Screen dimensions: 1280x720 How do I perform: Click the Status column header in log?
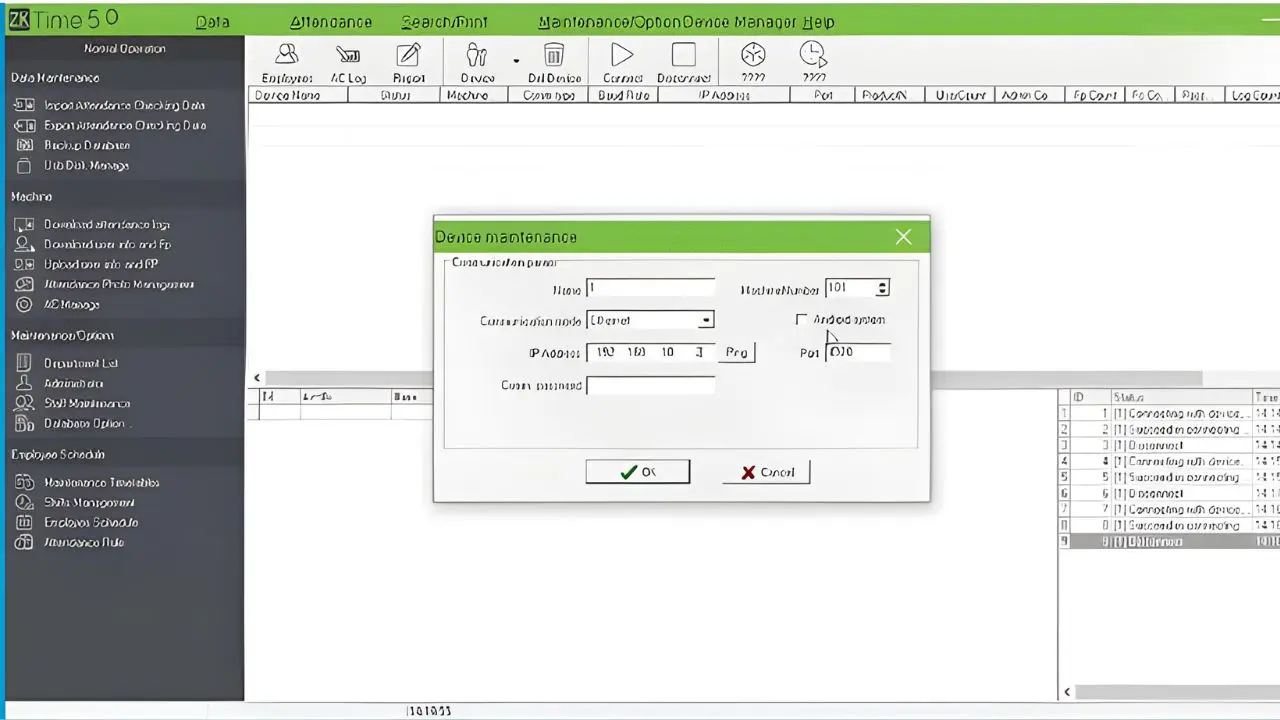click(1180, 397)
